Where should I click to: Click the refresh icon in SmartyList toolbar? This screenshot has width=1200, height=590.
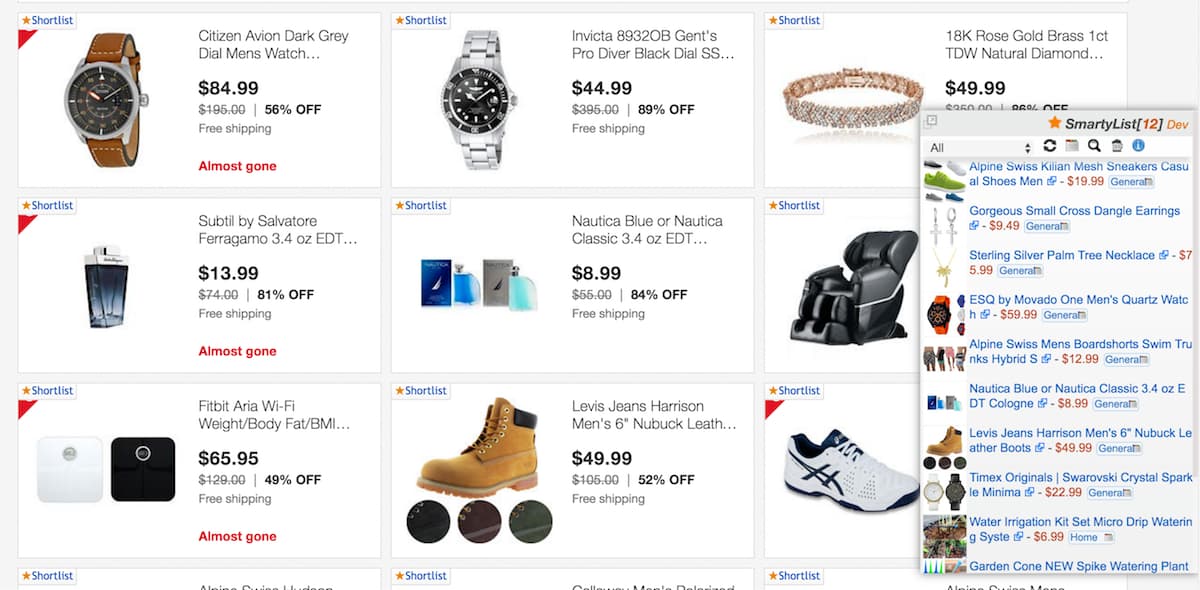point(1049,147)
